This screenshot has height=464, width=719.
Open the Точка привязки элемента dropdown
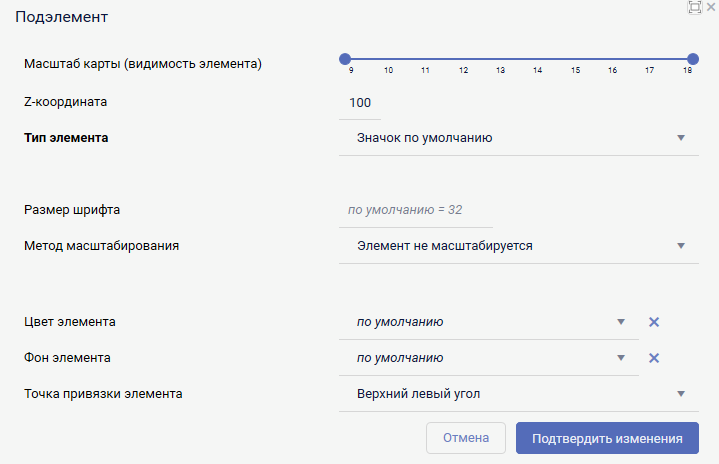tap(518, 394)
